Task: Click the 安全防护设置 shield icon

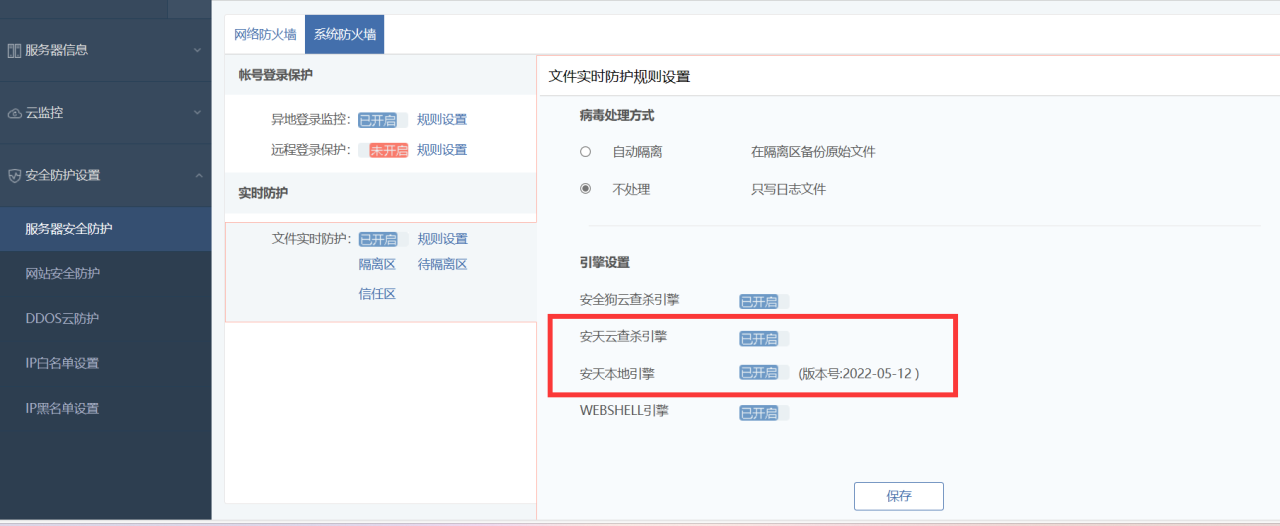Action: pyautogui.click(x=14, y=176)
